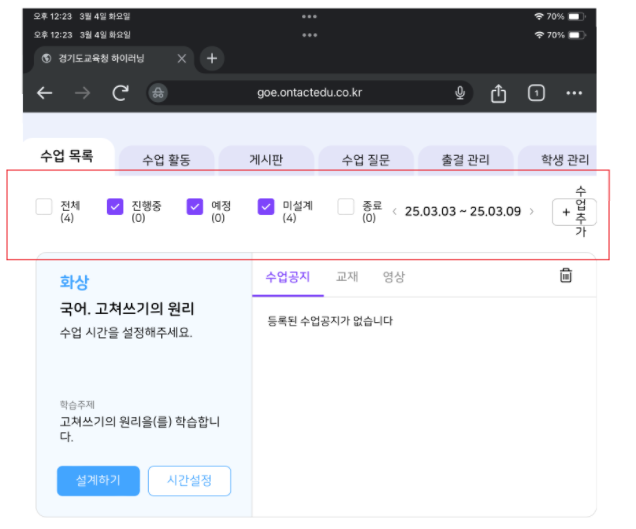Go to next week with right chevron
This screenshot has height=529, width=636.
[x=531, y=212]
